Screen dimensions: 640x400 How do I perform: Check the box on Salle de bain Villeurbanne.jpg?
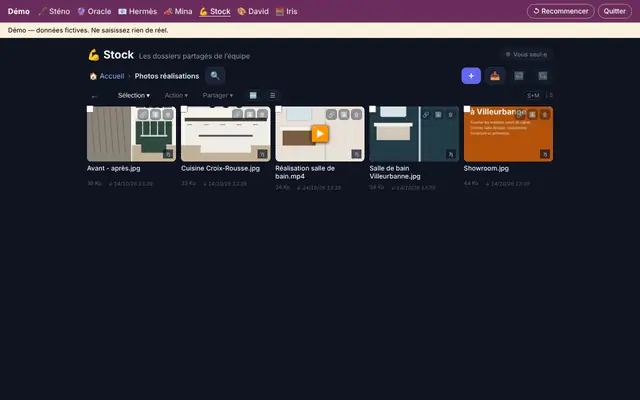(x=373, y=109)
